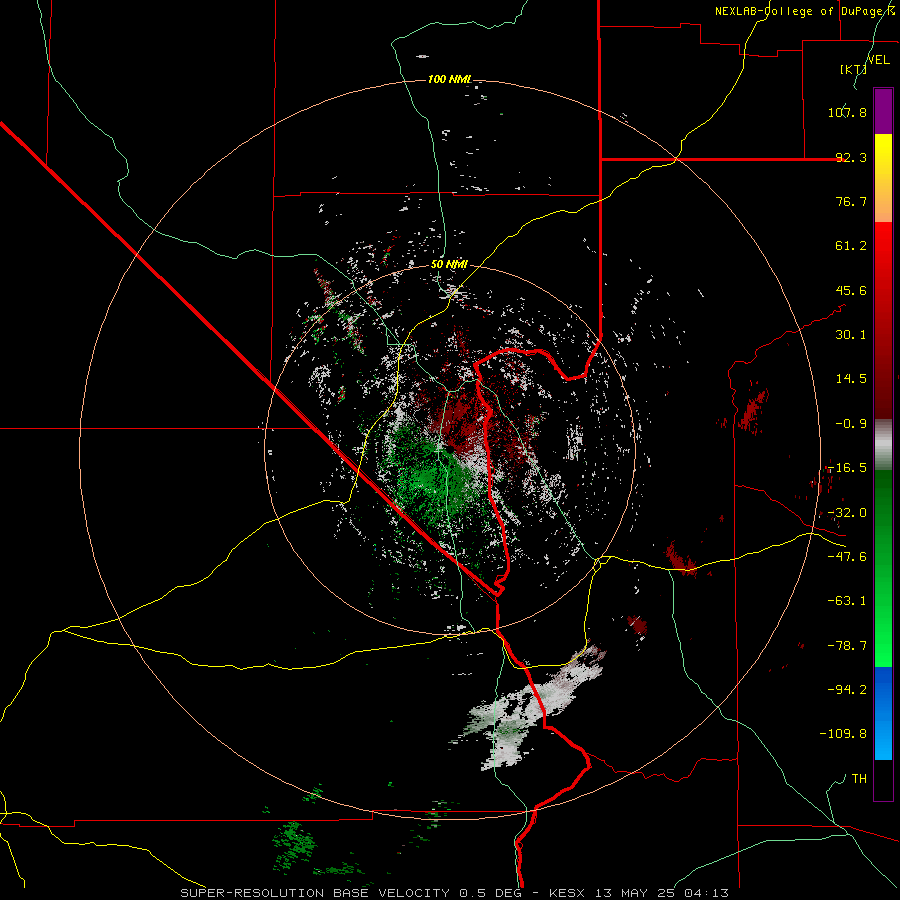Click the [KT] units label
The image size is (900, 900).
point(853,69)
